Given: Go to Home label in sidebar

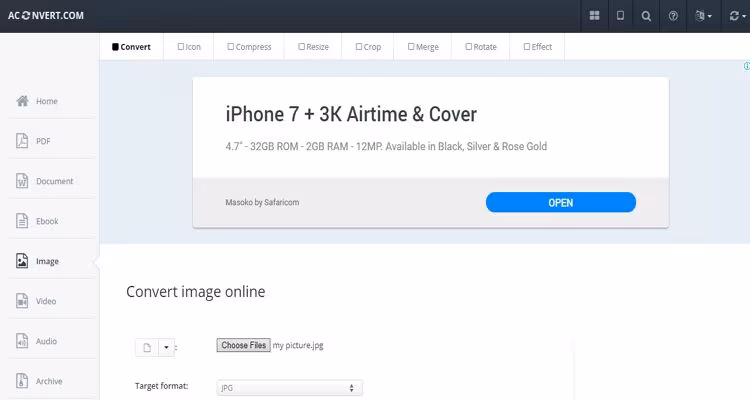Looking at the screenshot, I should pyautogui.click(x=47, y=101).
